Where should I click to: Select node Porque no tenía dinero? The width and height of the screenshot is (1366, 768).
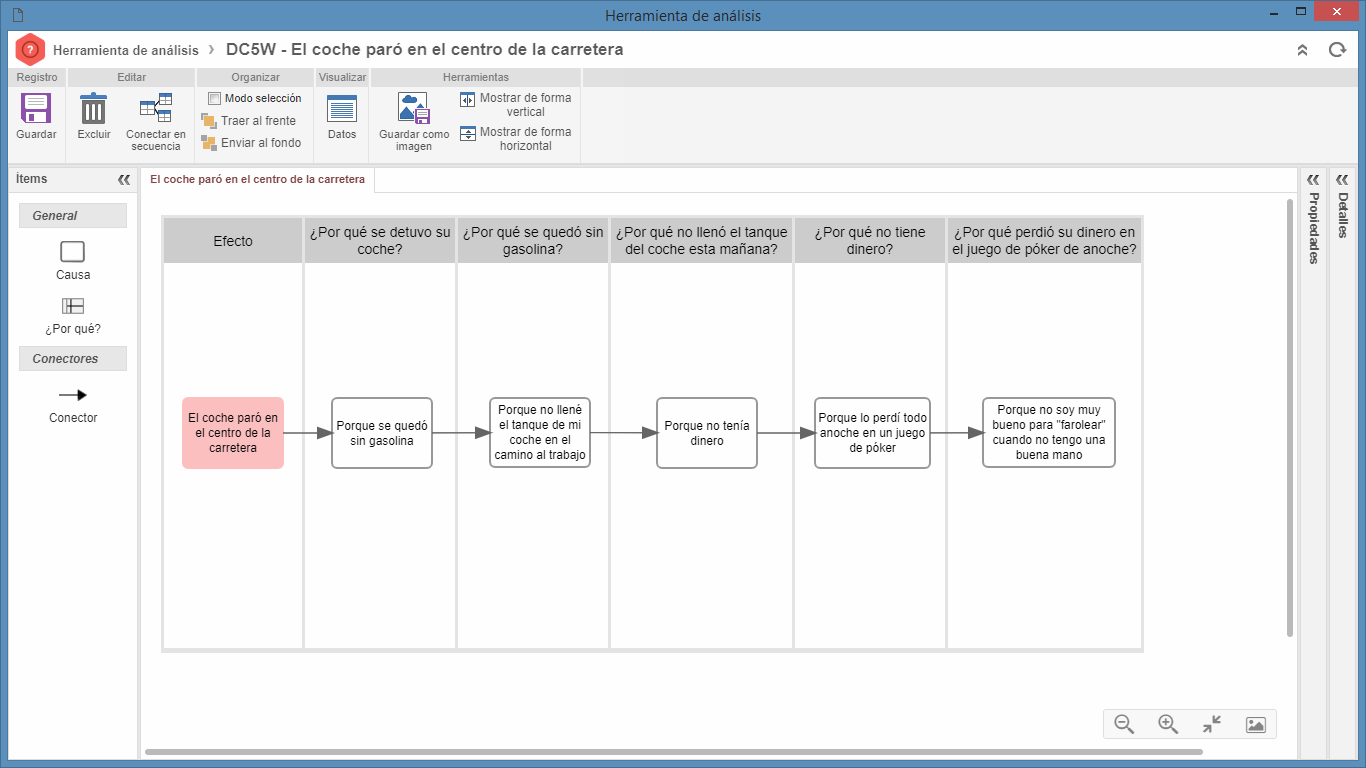point(707,433)
